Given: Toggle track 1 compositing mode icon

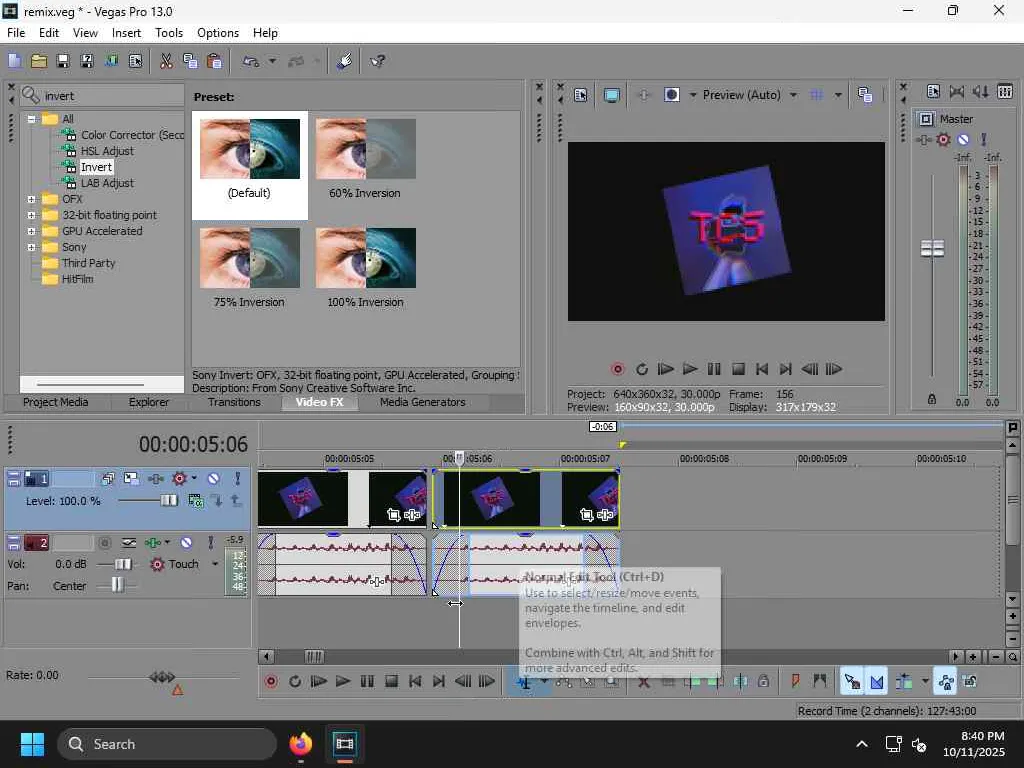Looking at the screenshot, I should click(x=195, y=501).
